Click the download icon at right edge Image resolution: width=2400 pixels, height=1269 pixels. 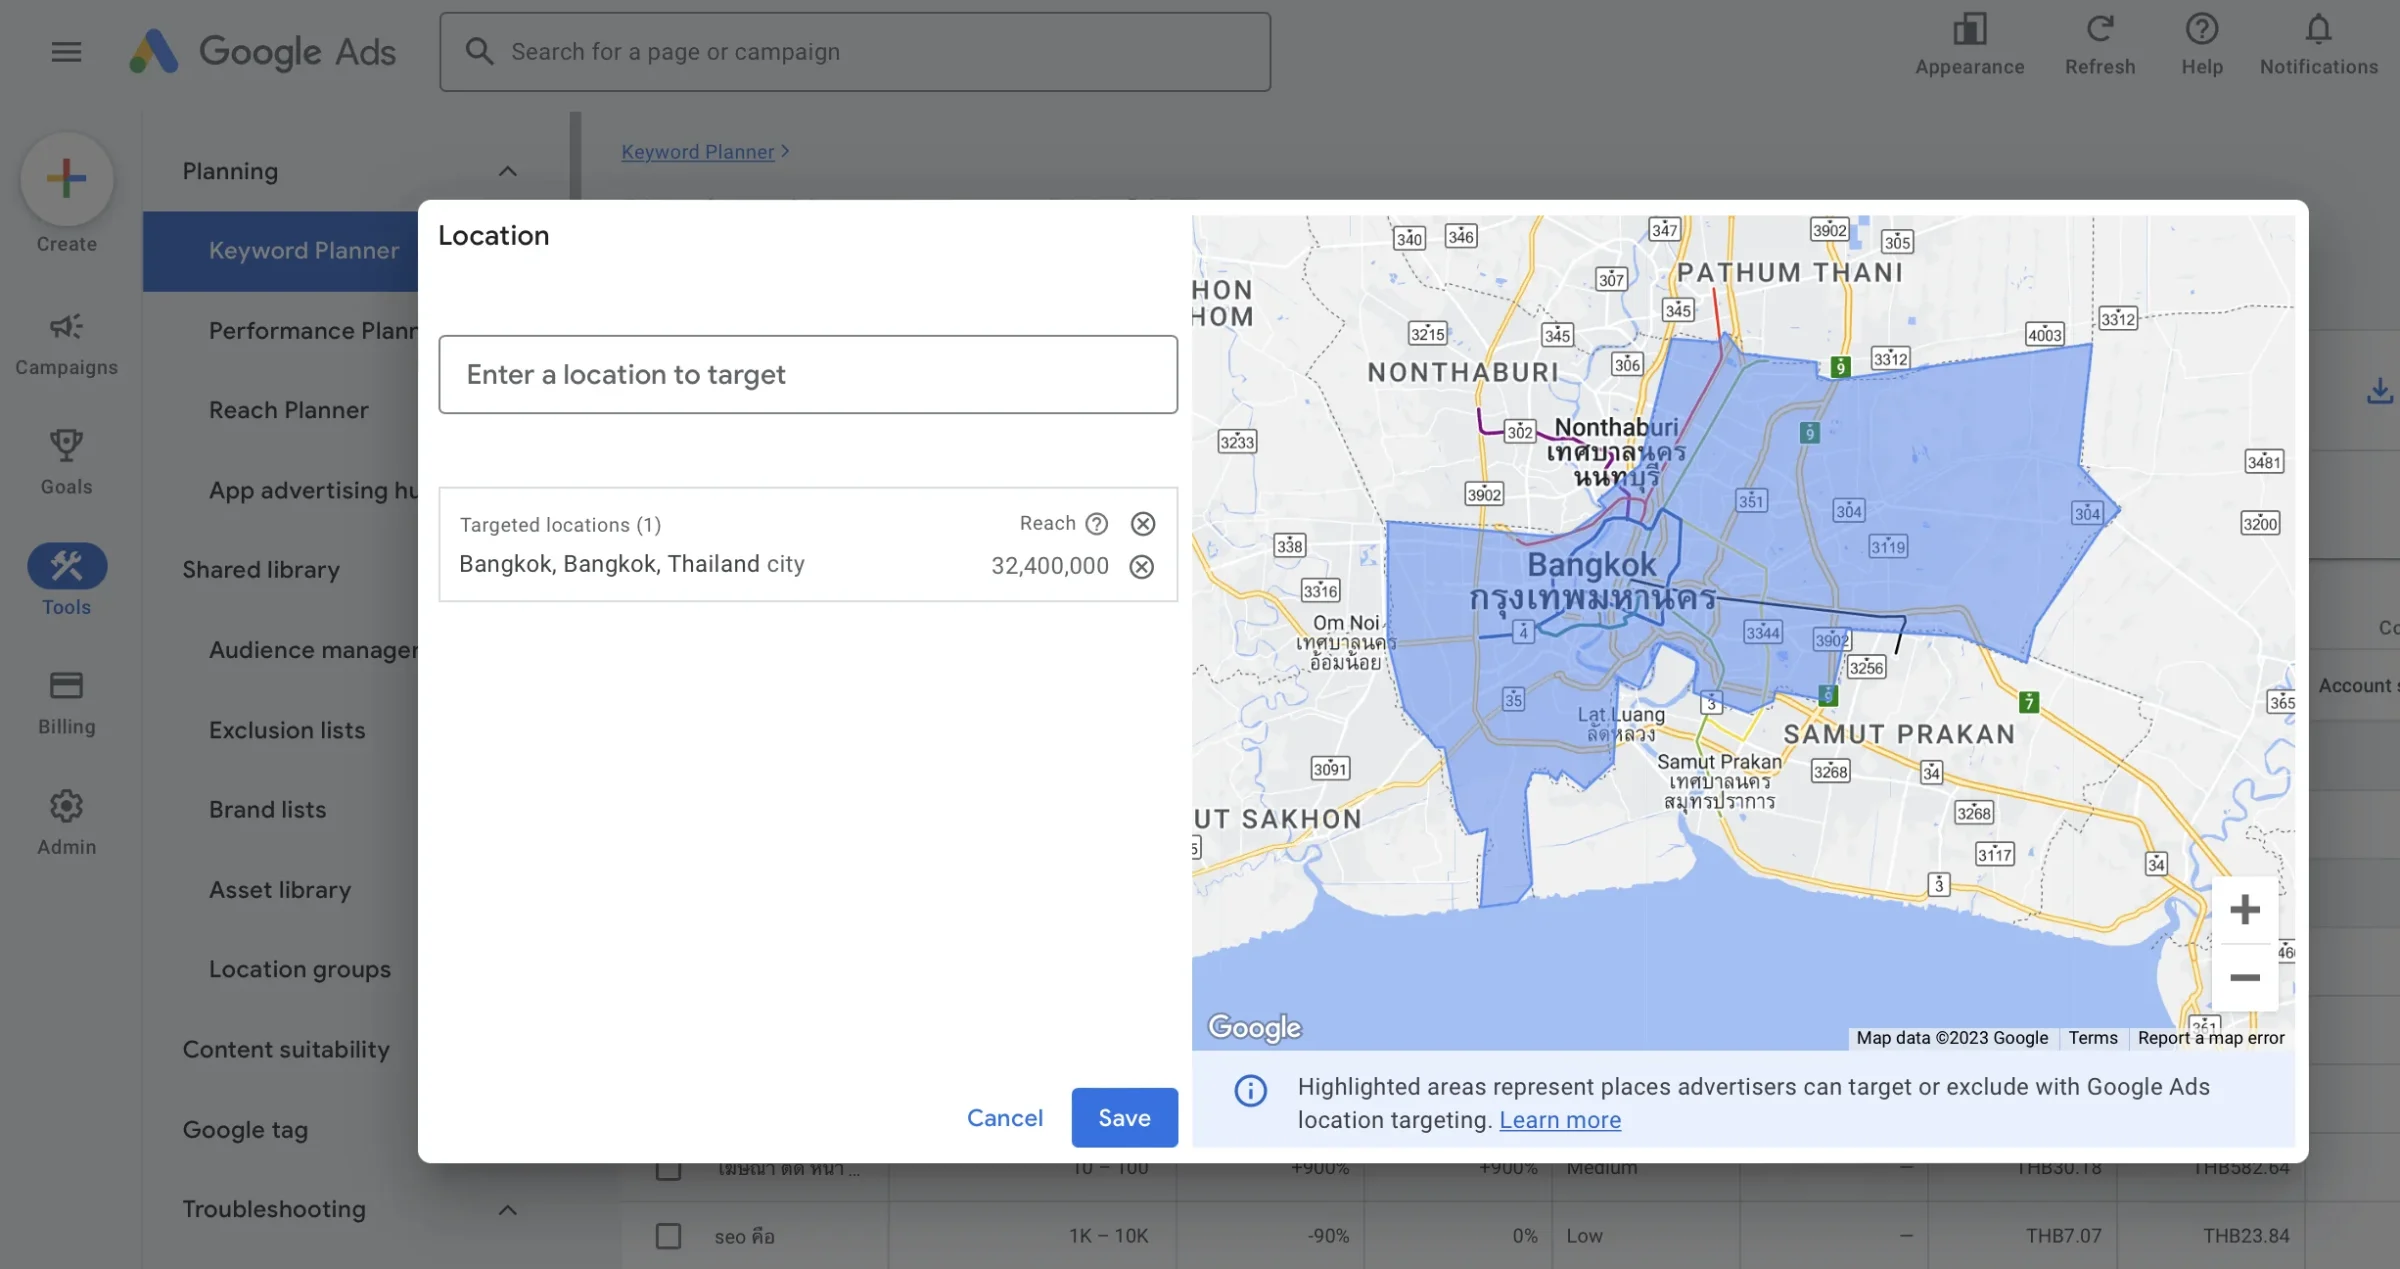point(2379,391)
